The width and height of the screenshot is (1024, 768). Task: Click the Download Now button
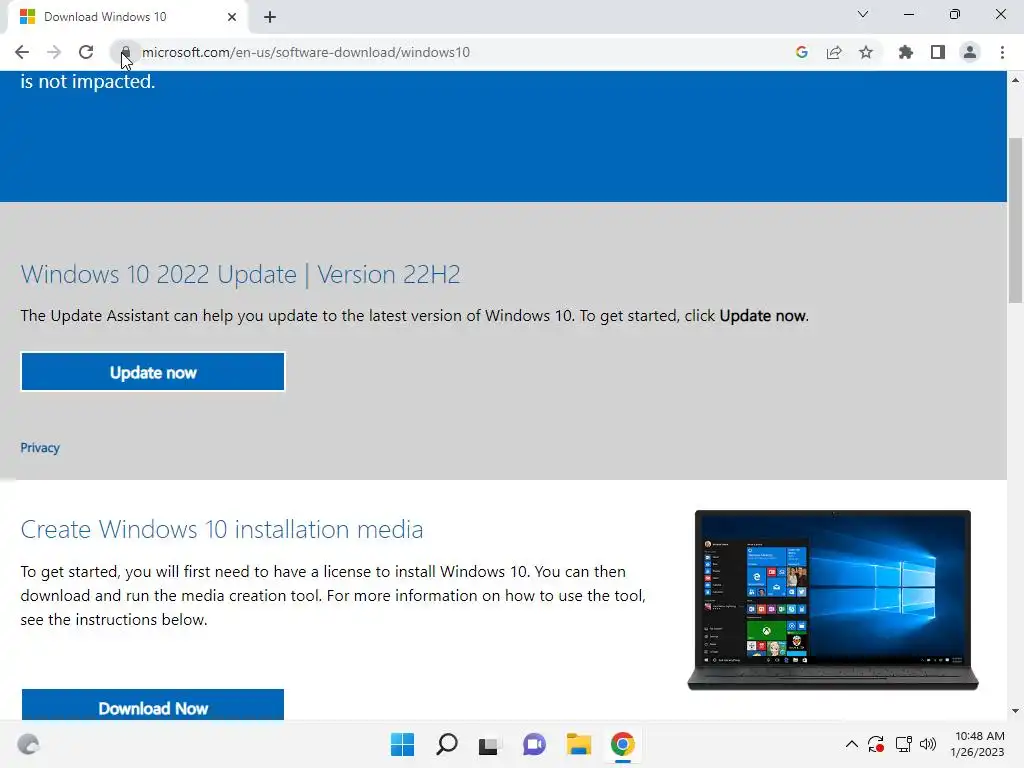pos(153,705)
